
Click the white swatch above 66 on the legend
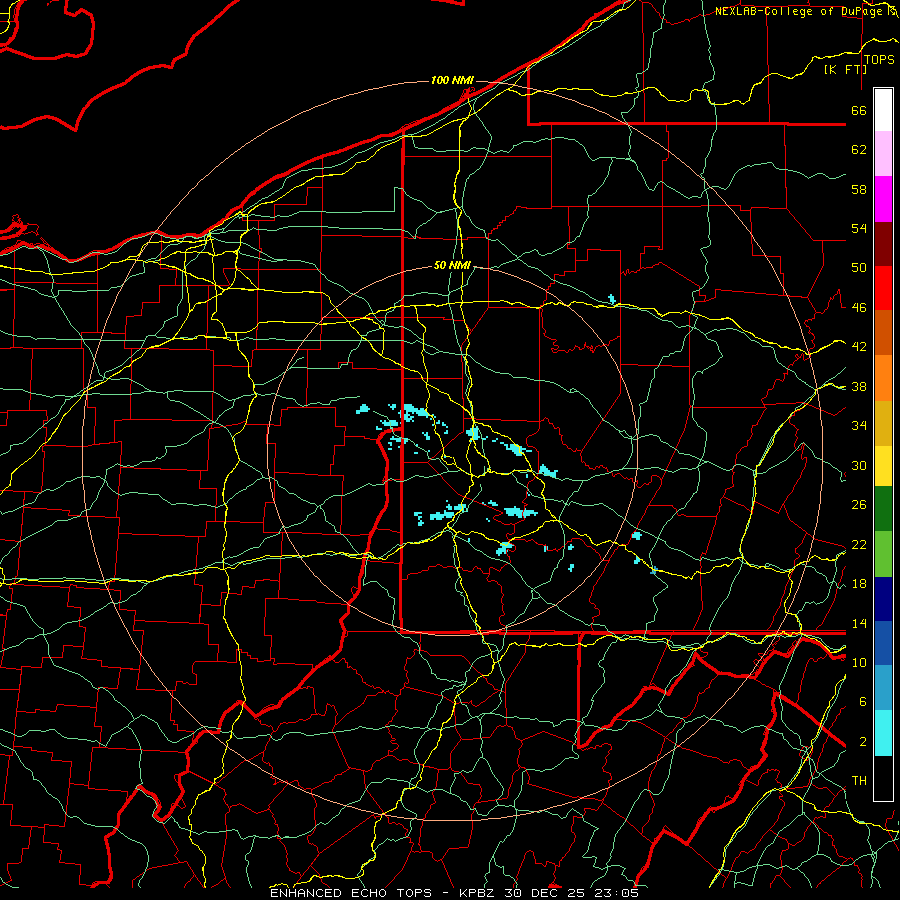click(883, 110)
